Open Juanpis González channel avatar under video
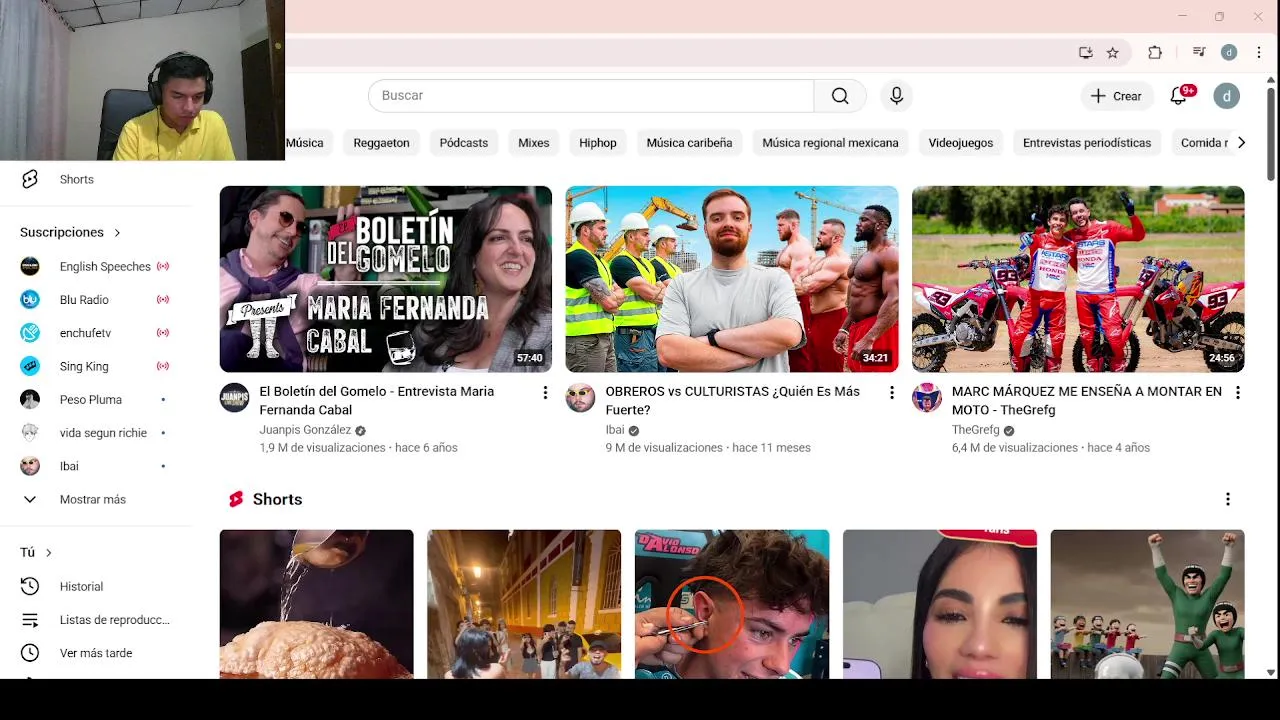Viewport: 1280px width, 720px height. [x=235, y=398]
